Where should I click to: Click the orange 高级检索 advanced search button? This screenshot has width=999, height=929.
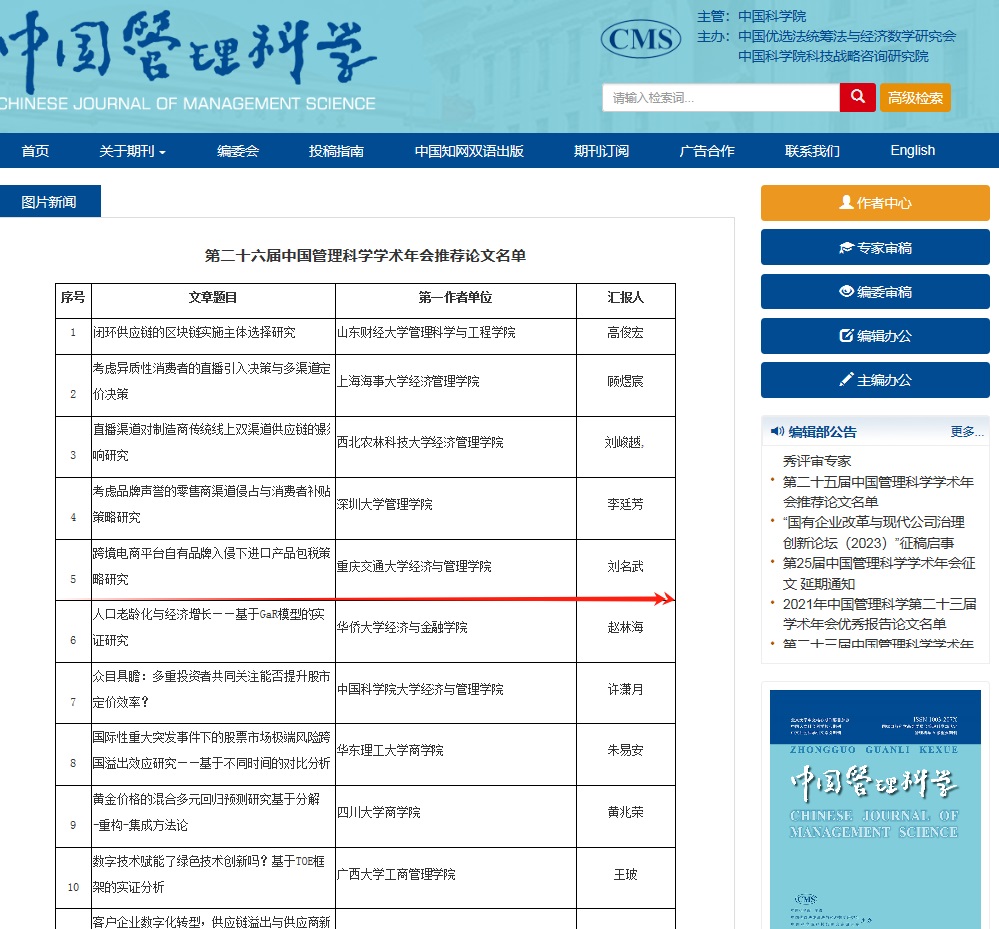pos(915,97)
